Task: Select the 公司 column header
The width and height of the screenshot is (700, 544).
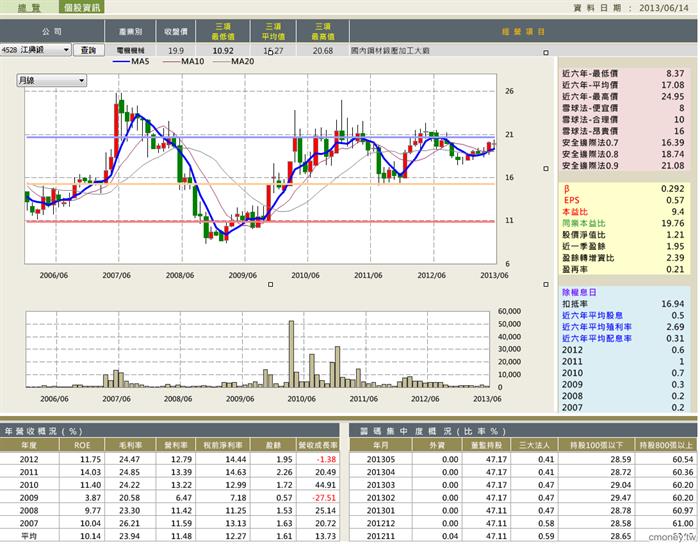Action: coord(52,31)
